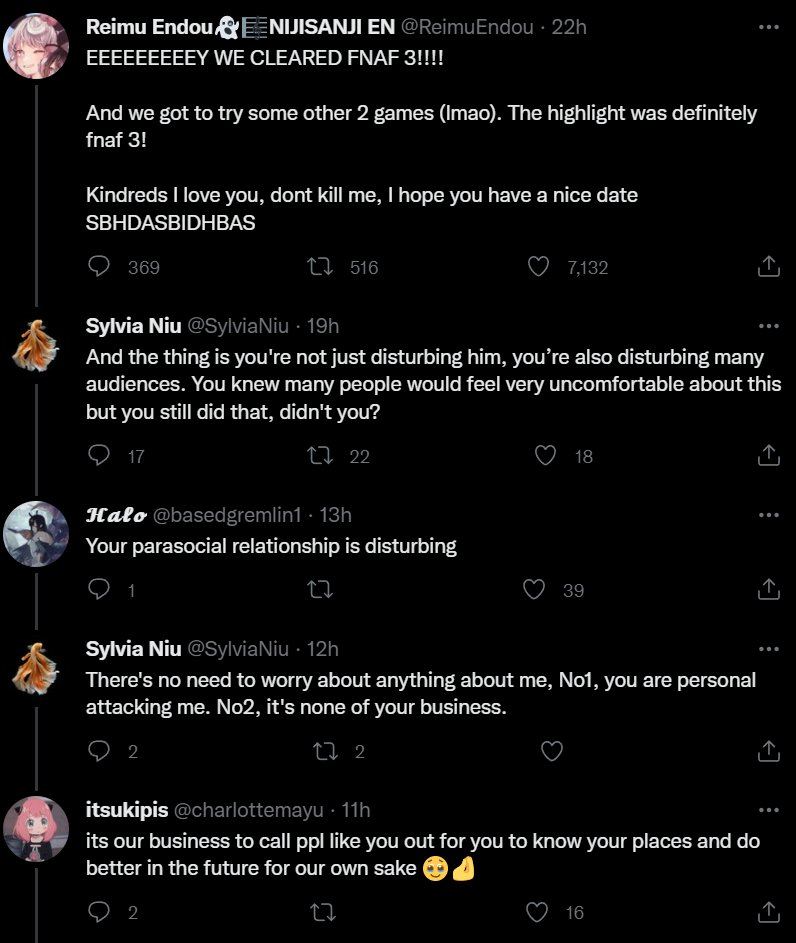Image resolution: width=796 pixels, height=943 pixels.
Task: Open more options on itsukipis's tweet
Action: (x=768, y=809)
